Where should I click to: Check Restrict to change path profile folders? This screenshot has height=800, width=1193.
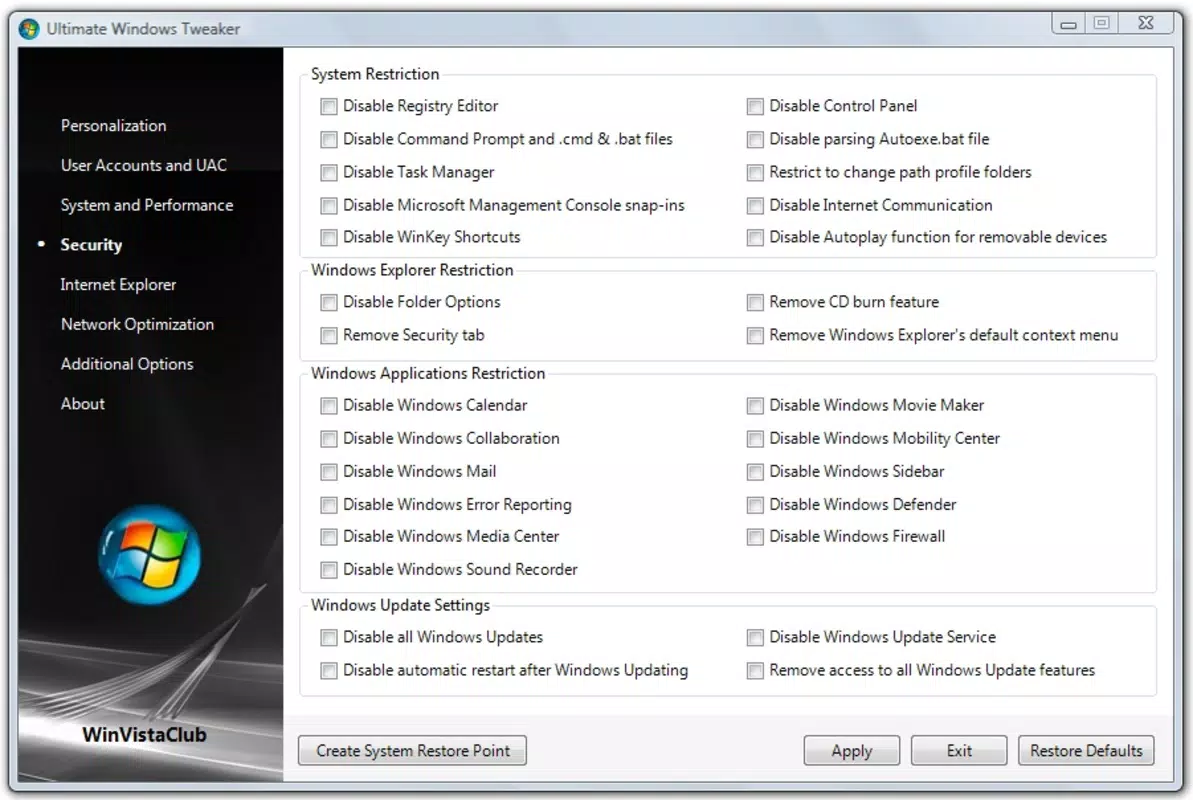755,173
